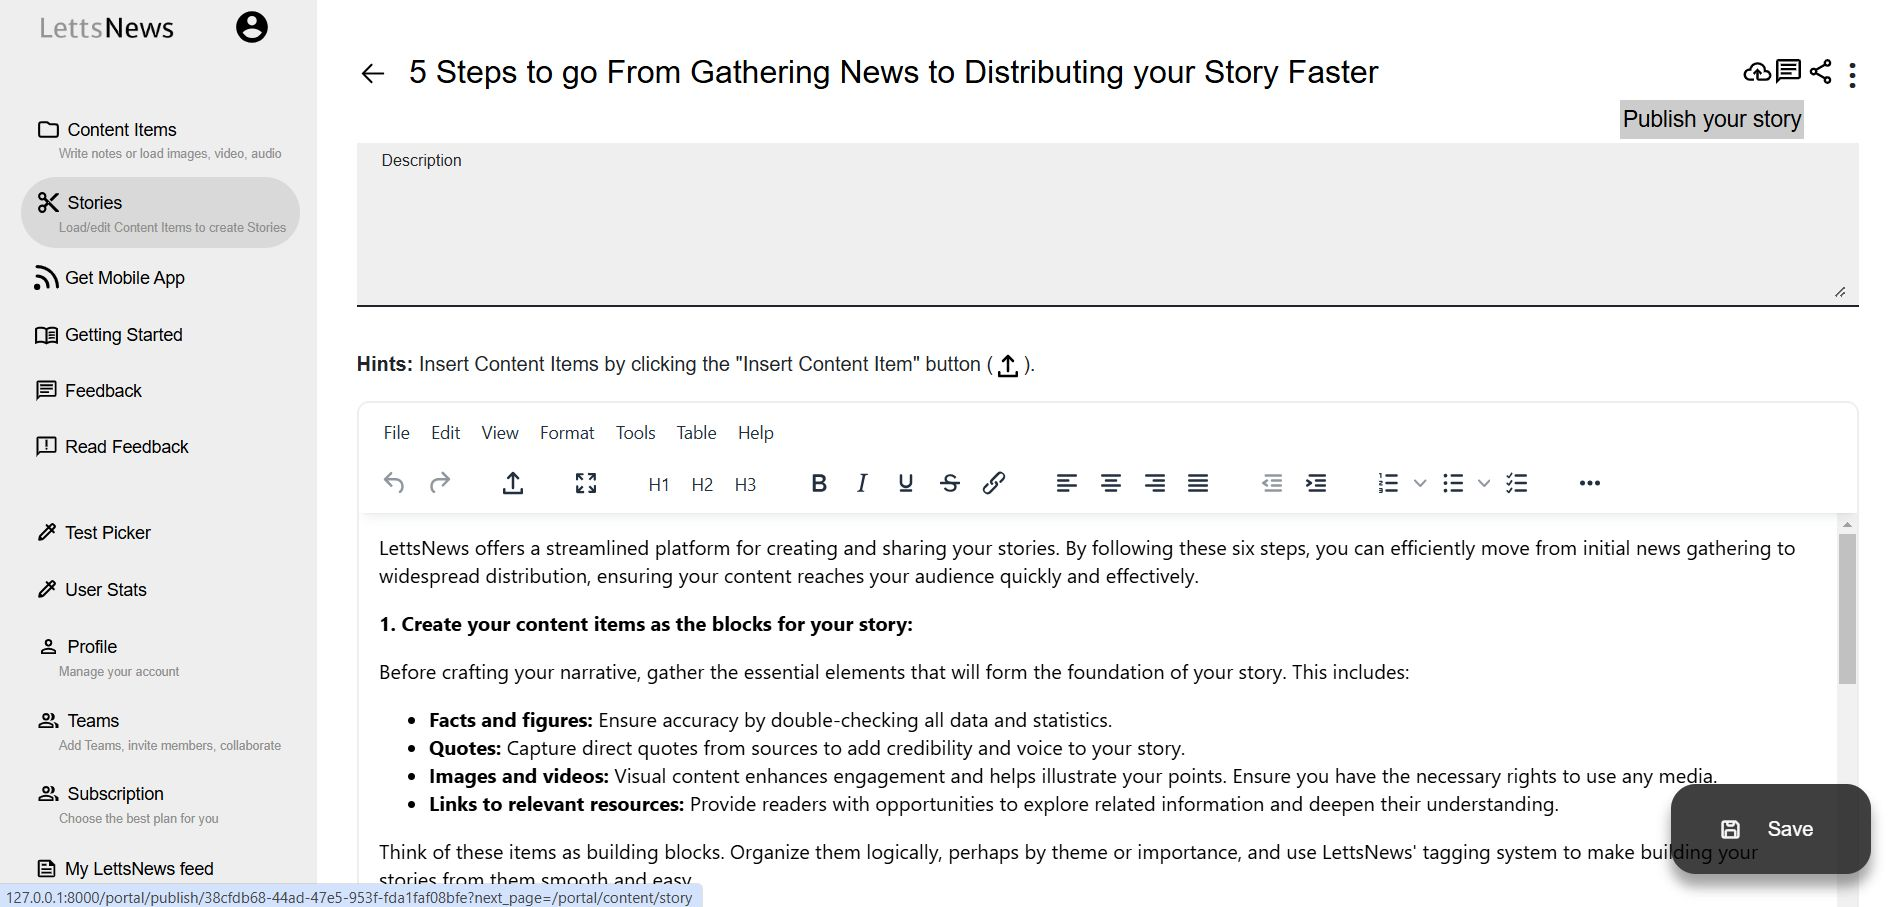The height and width of the screenshot is (907, 1896).
Task: Click the Insert Content Item upload icon
Action: tap(512, 484)
